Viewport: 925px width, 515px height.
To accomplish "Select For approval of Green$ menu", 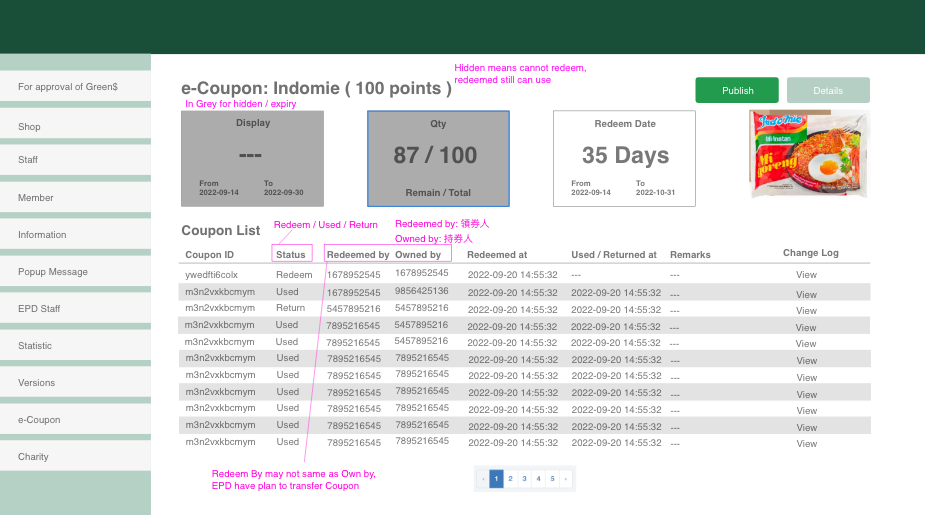I will [x=75, y=87].
